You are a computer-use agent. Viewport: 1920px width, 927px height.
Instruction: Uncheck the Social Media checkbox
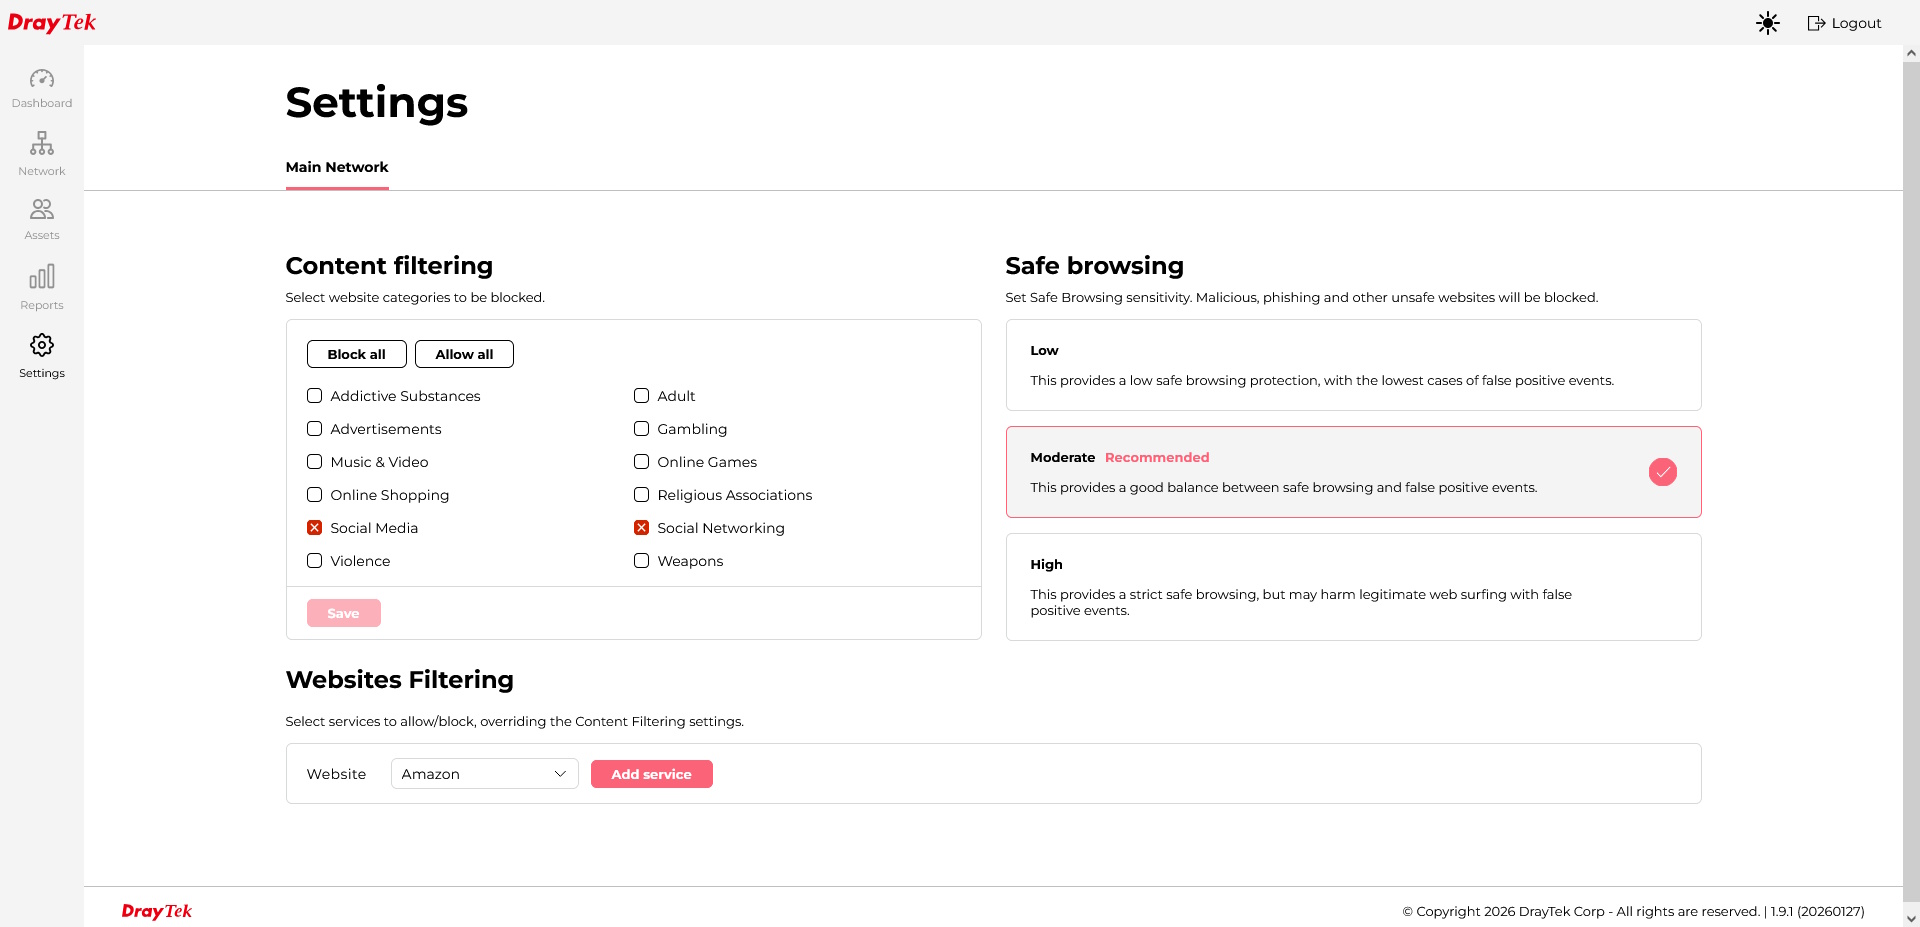pos(314,528)
